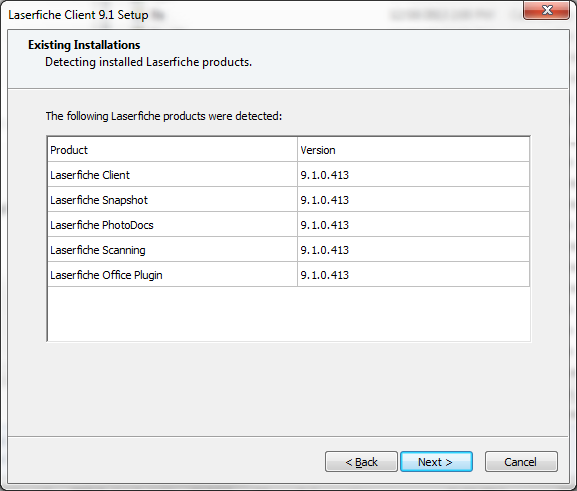
Task: Select the Laserfiche Snapshot row
Action: click(288, 199)
